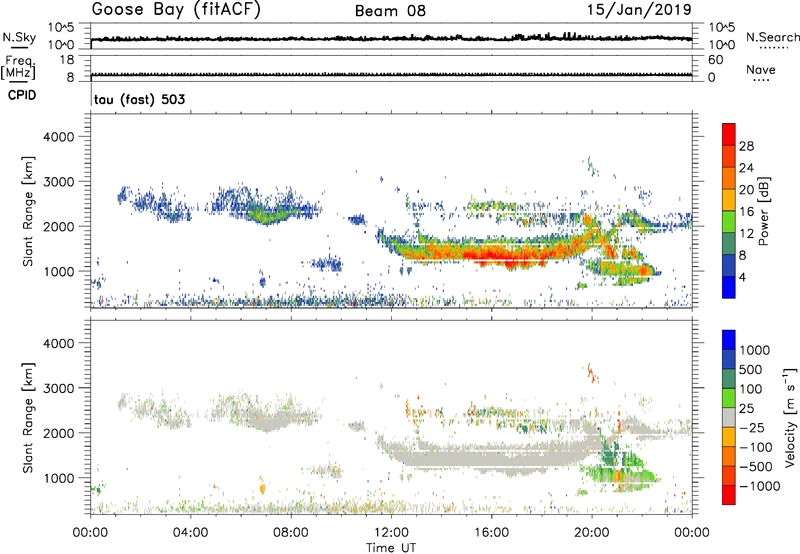Click the 'Goose Bay (fitACF)' title text

coord(176,10)
